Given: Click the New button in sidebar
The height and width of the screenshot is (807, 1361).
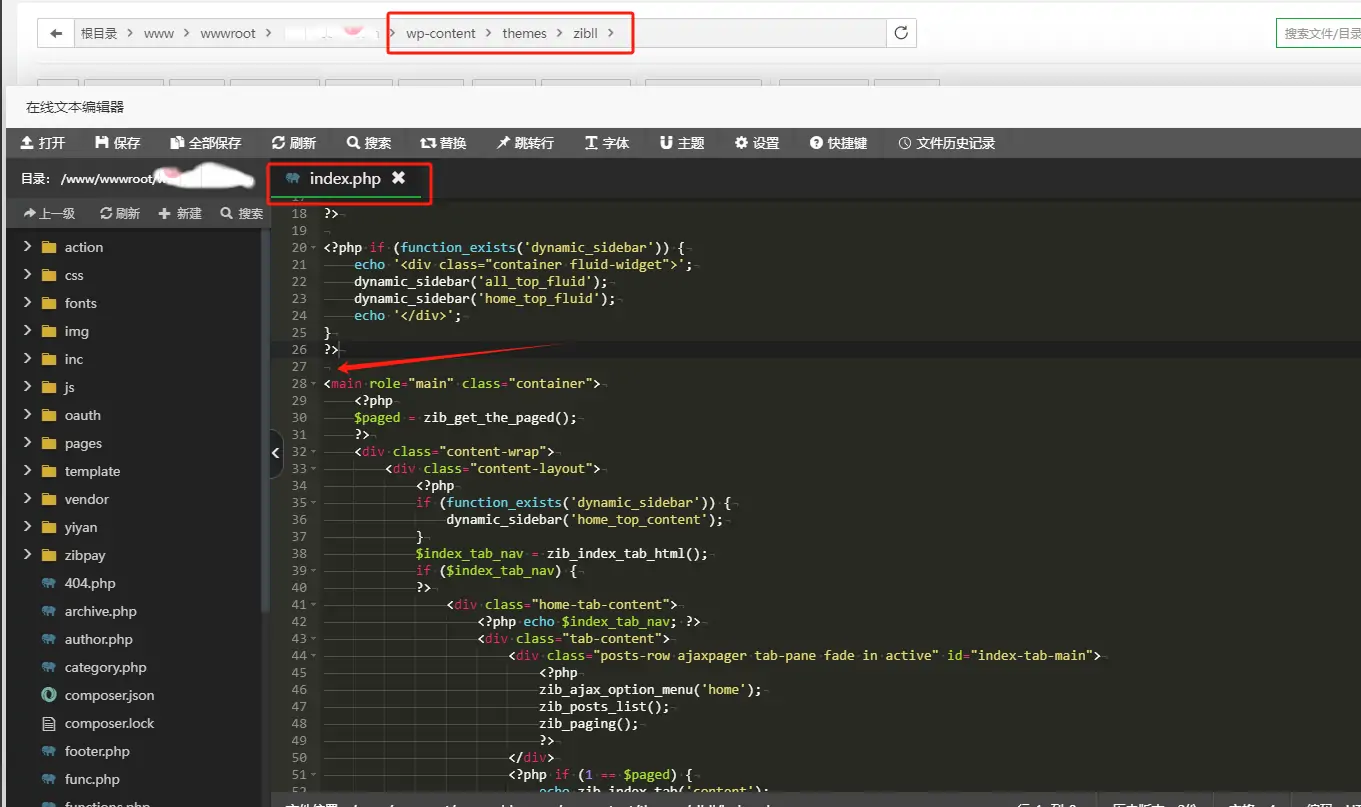Looking at the screenshot, I should pyautogui.click(x=180, y=213).
